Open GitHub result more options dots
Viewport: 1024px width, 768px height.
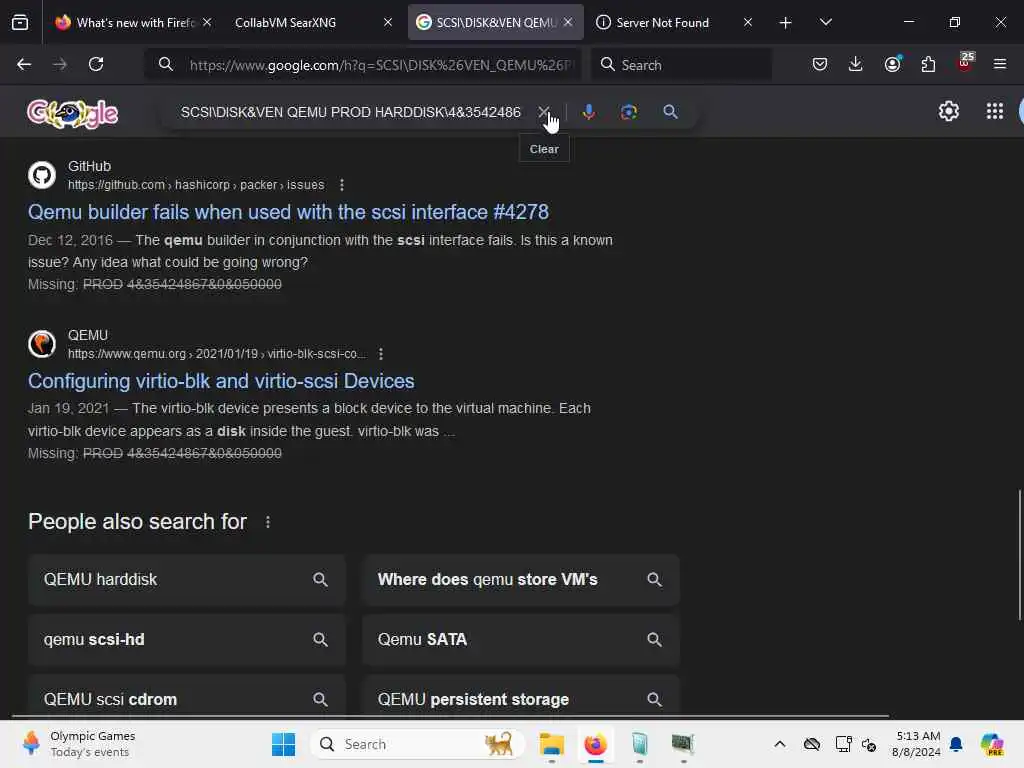(342, 185)
